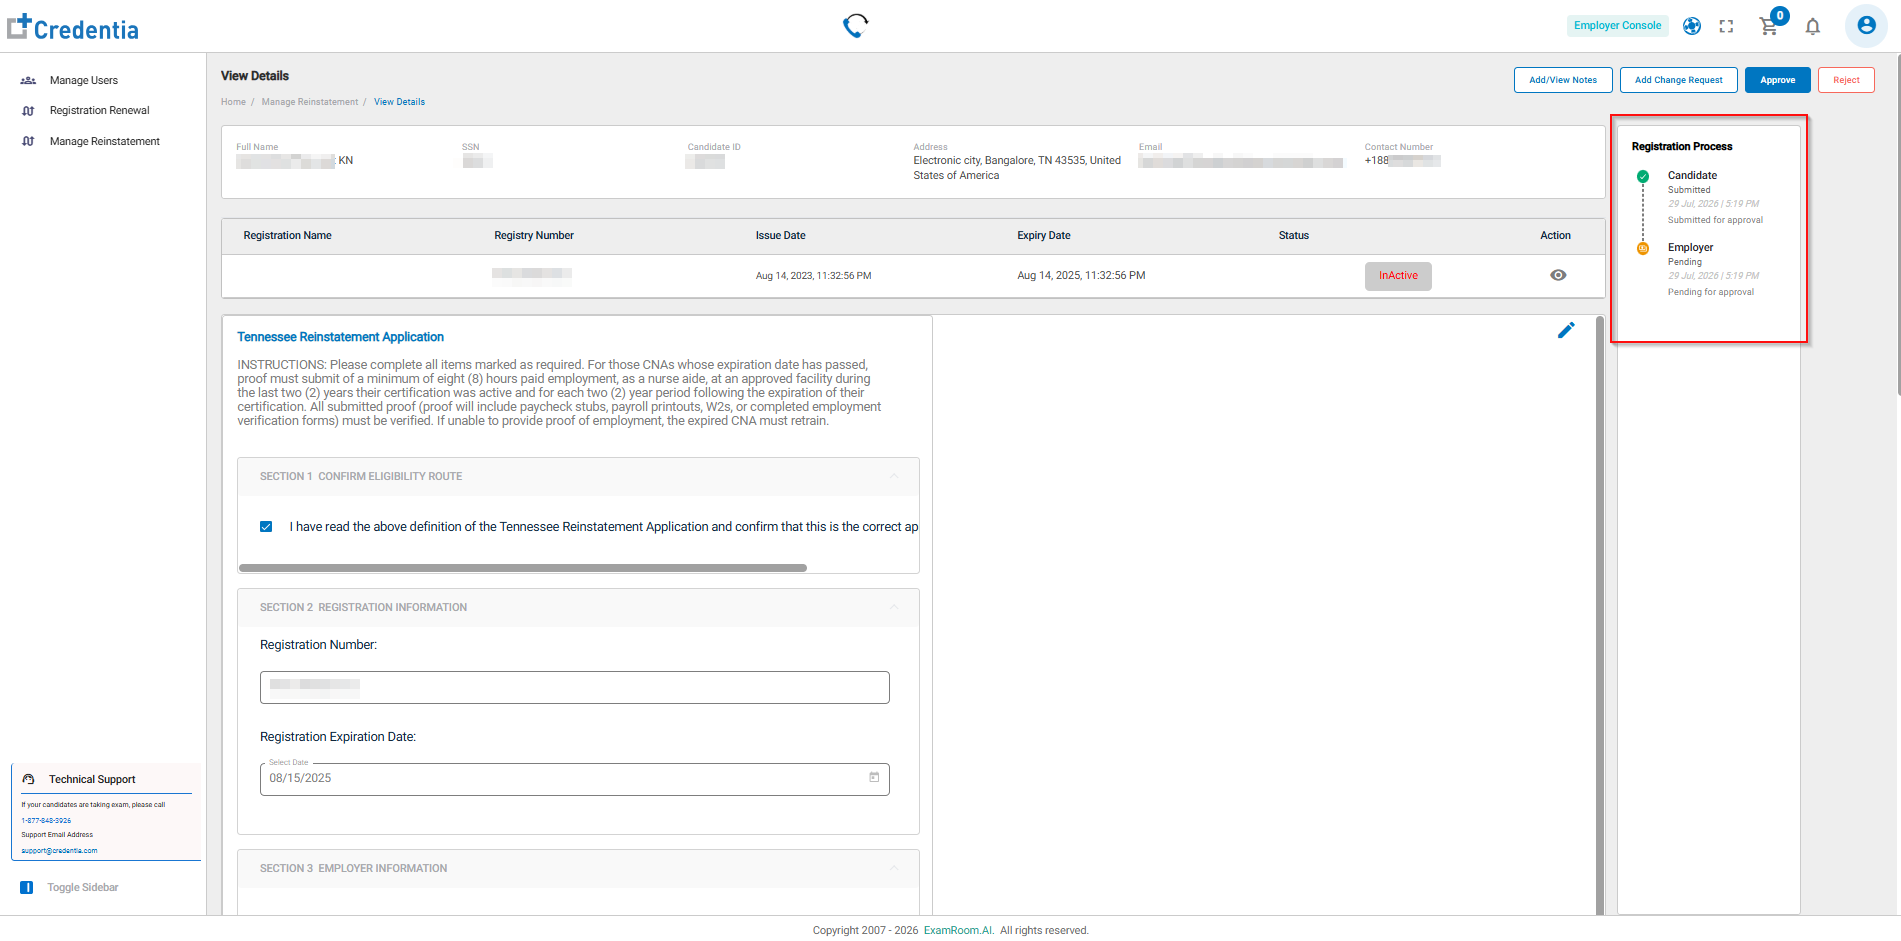Open ExamRoom.AI footer link

[x=958, y=930]
